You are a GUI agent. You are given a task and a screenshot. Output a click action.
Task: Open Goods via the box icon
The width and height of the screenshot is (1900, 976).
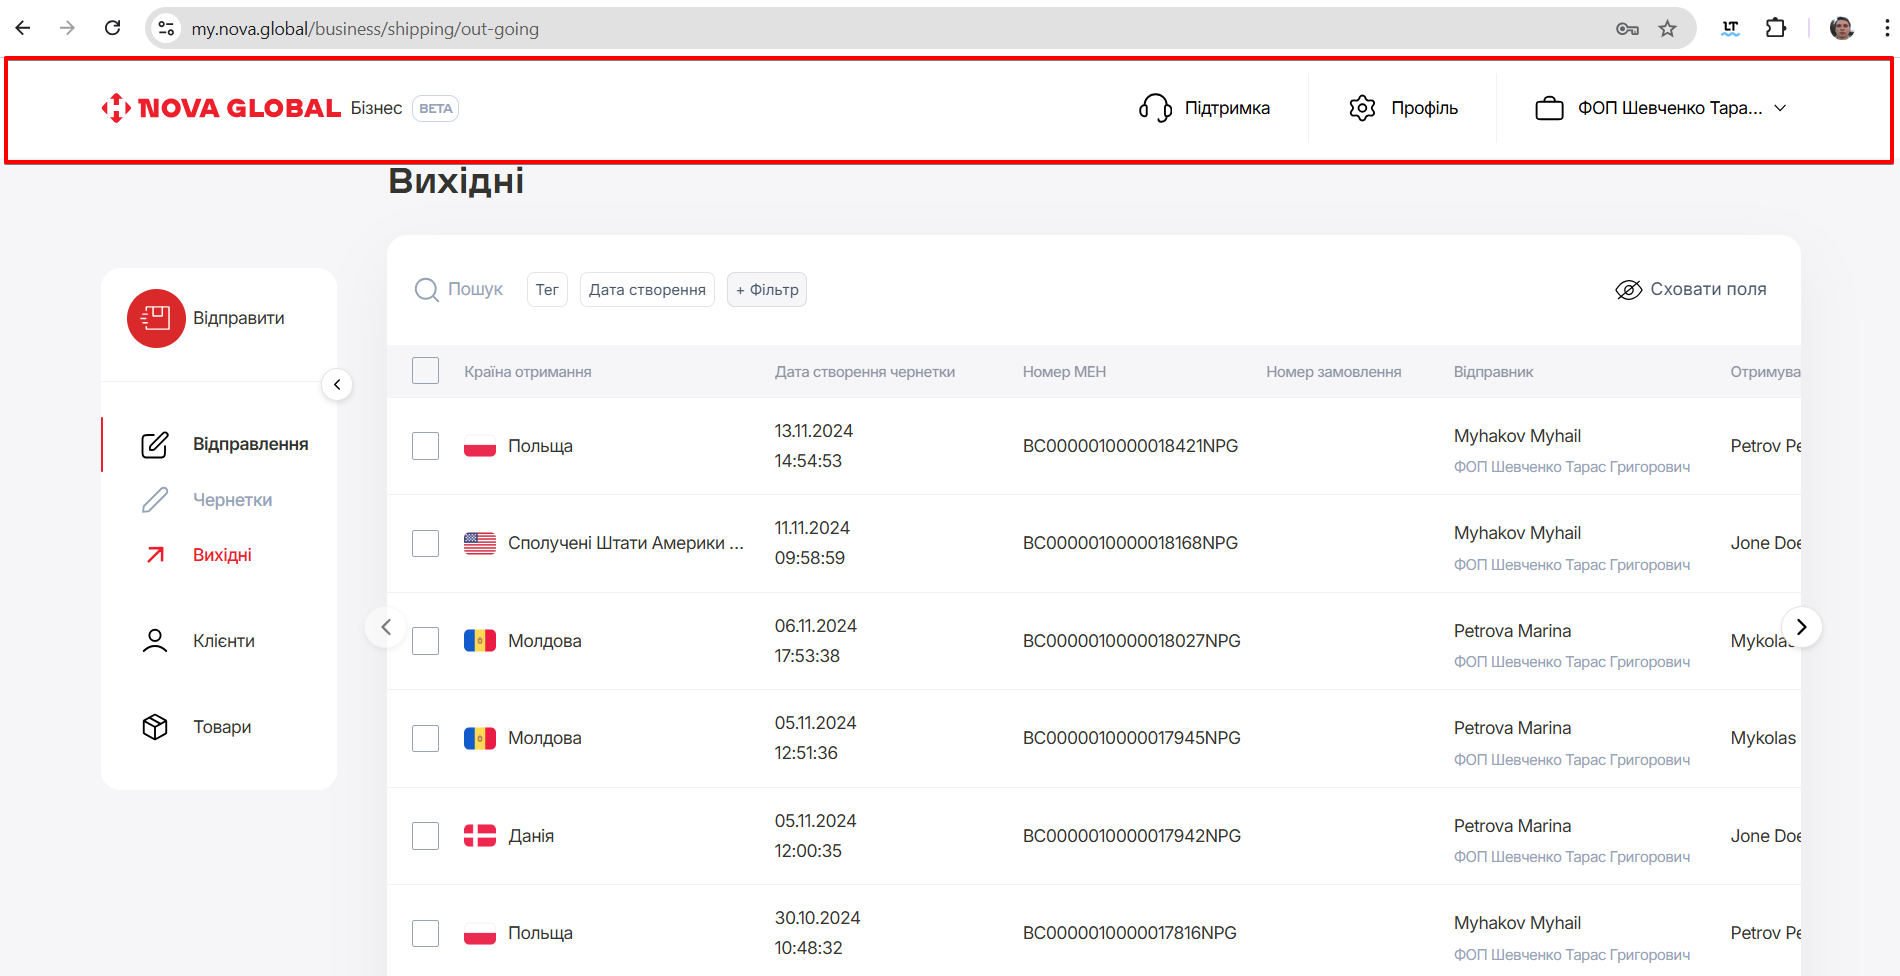coord(155,727)
